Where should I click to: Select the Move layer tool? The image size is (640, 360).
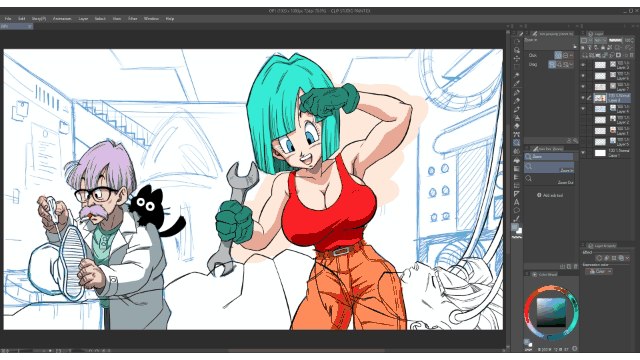point(517,58)
